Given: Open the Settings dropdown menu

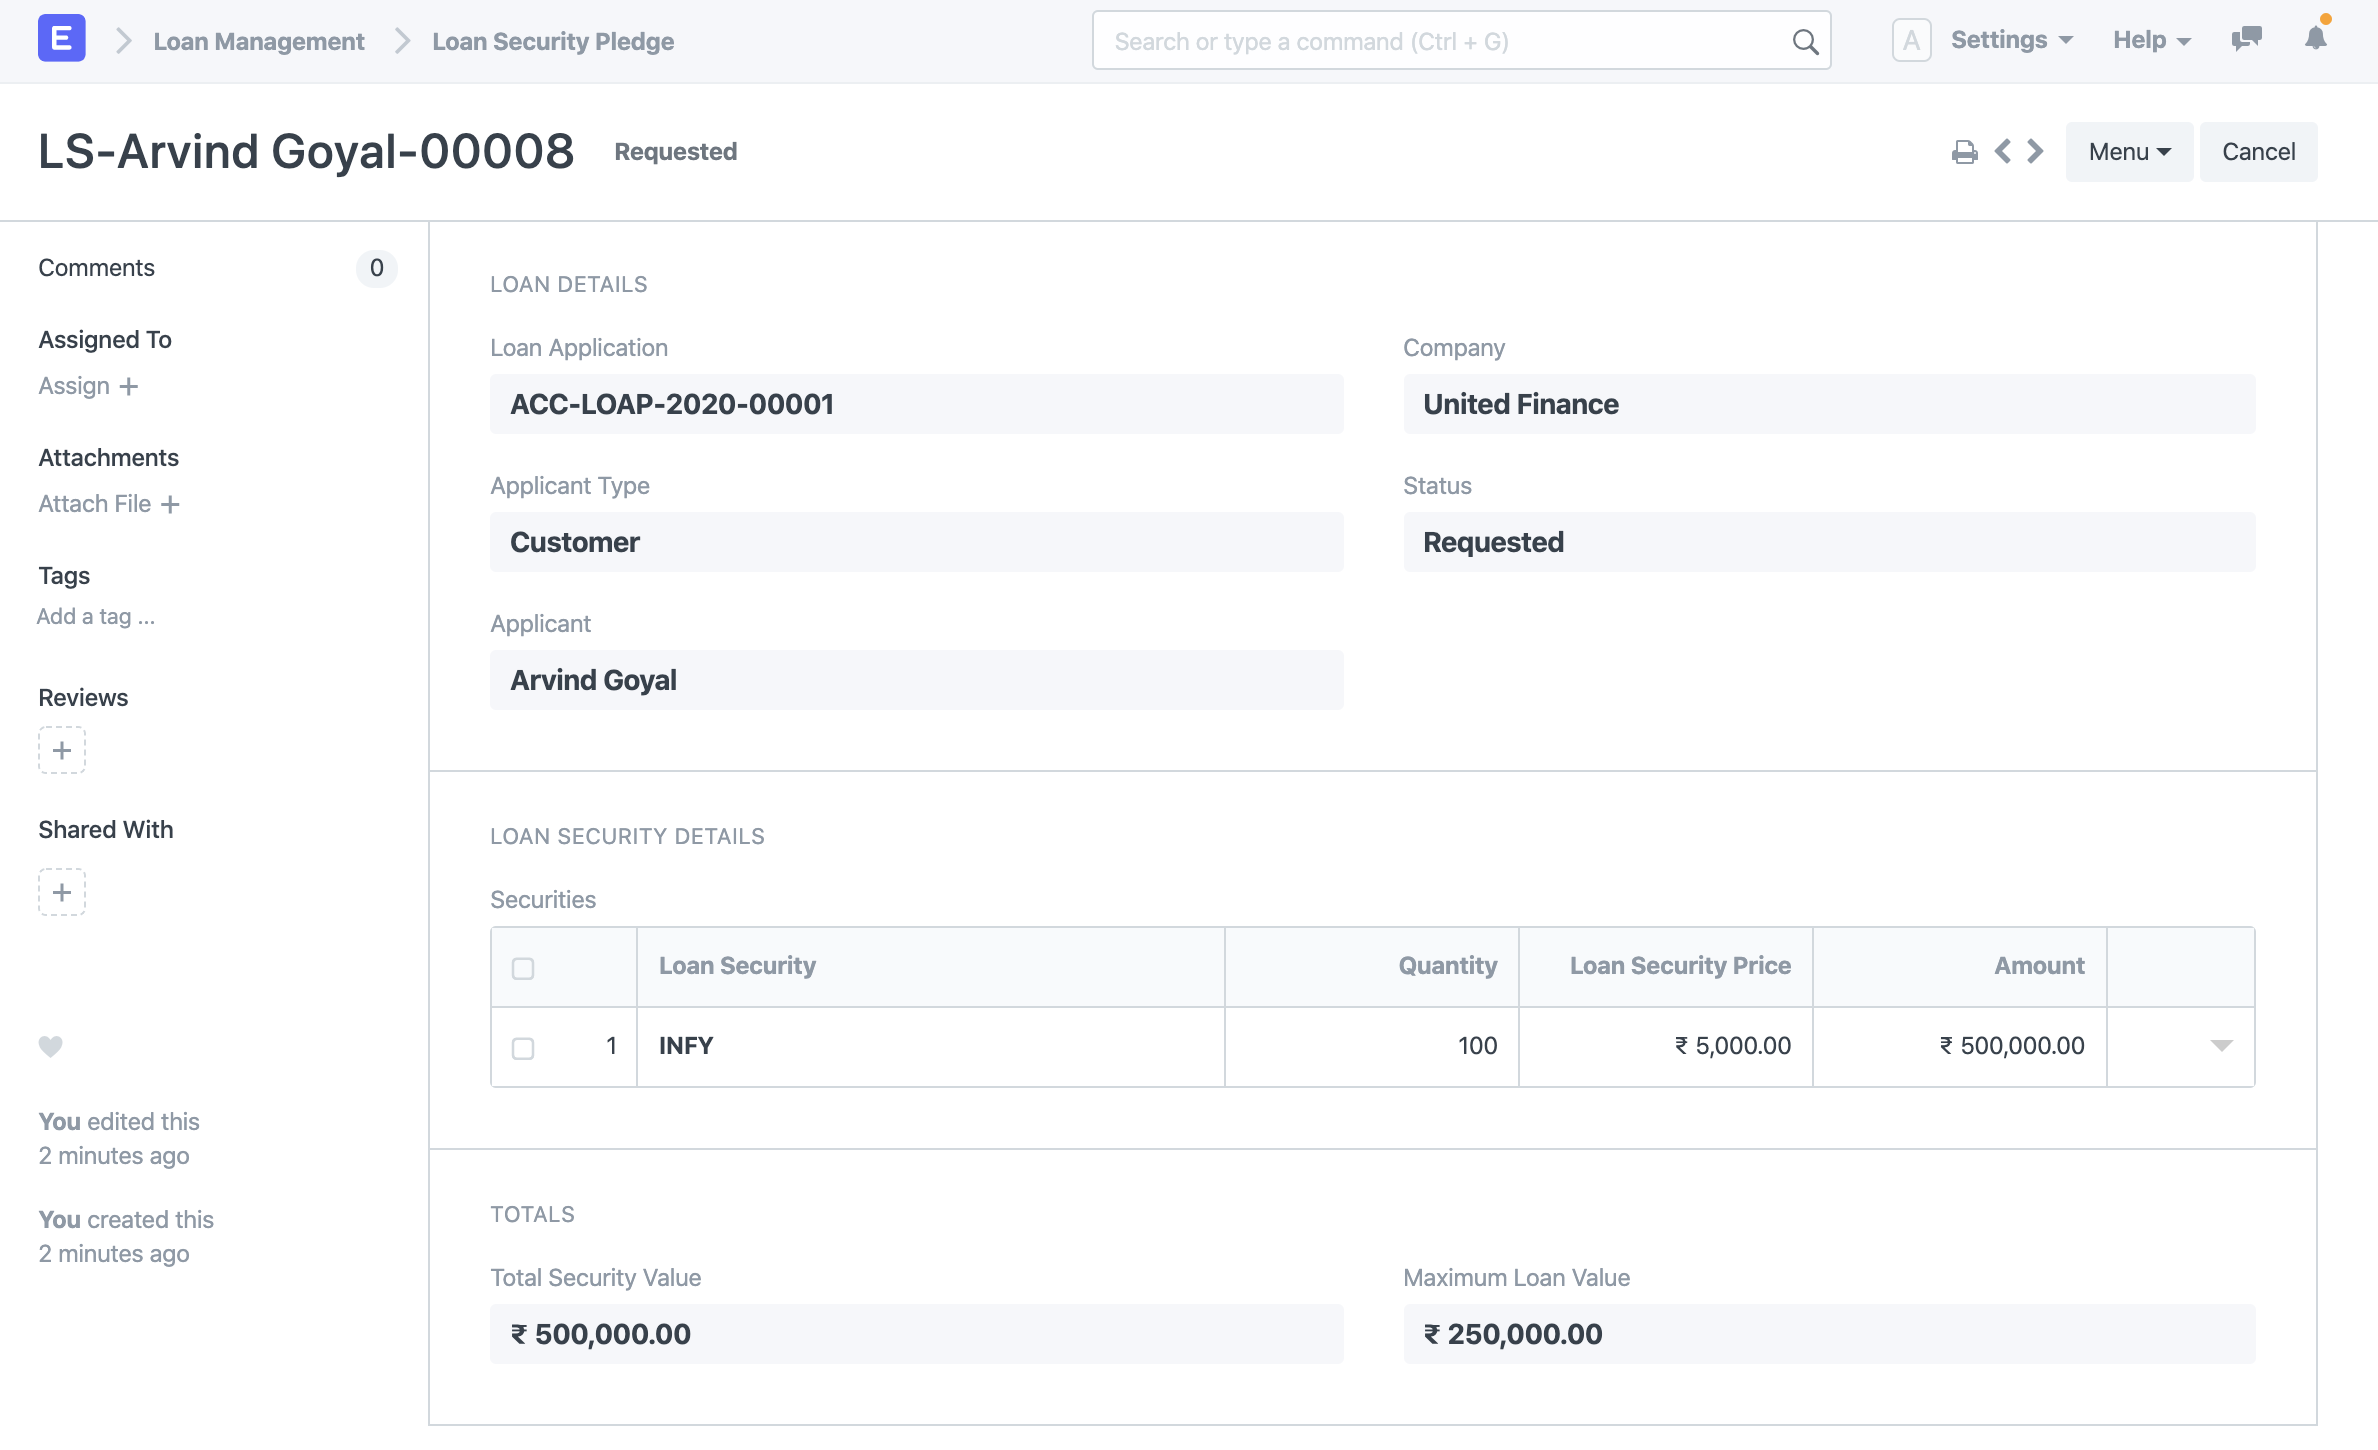Looking at the screenshot, I should tap(2011, 39).
